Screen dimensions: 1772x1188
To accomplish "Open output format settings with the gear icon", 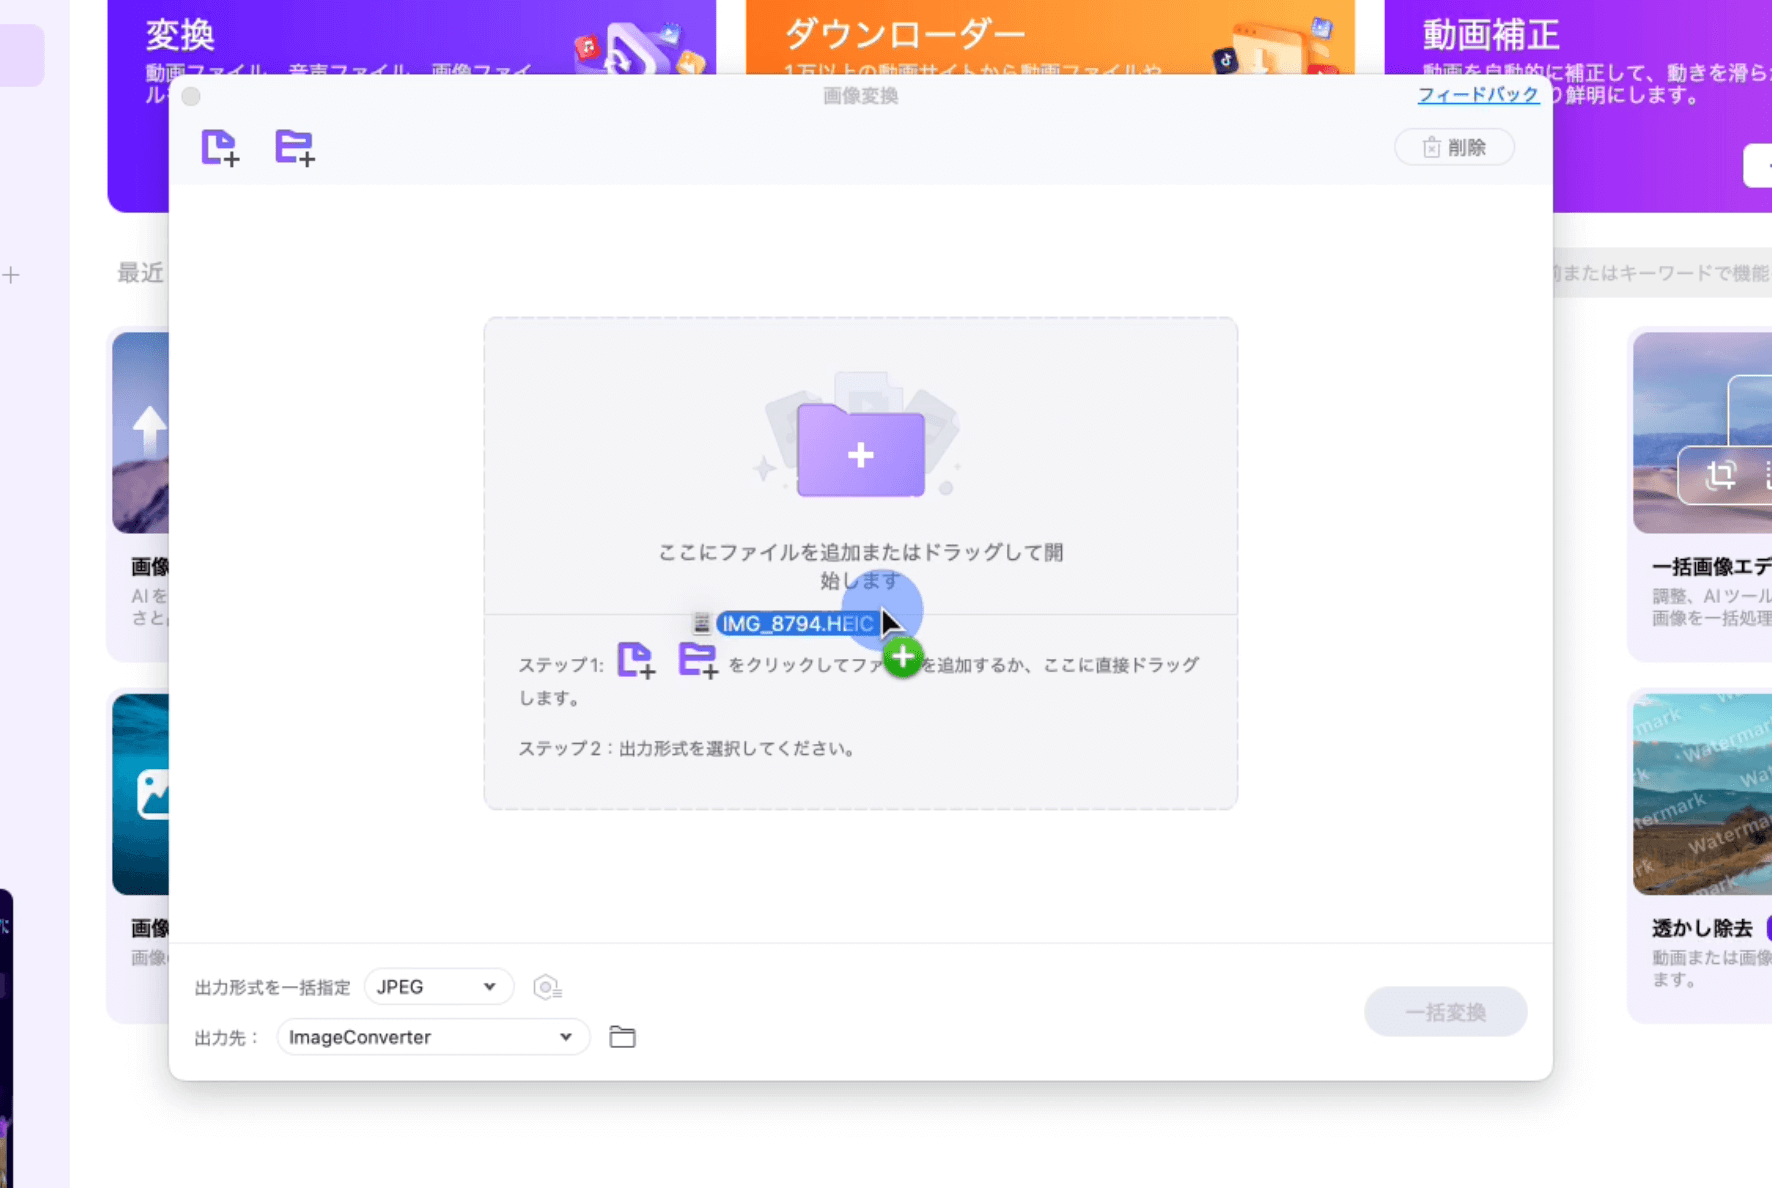I will click(x=547, y=987).
